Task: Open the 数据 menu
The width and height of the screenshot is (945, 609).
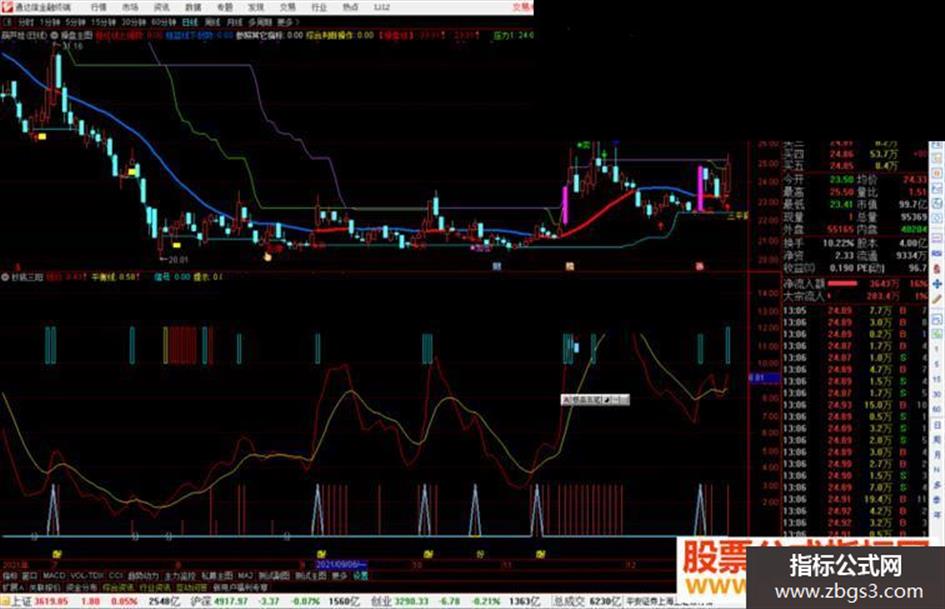Action: 193,7
